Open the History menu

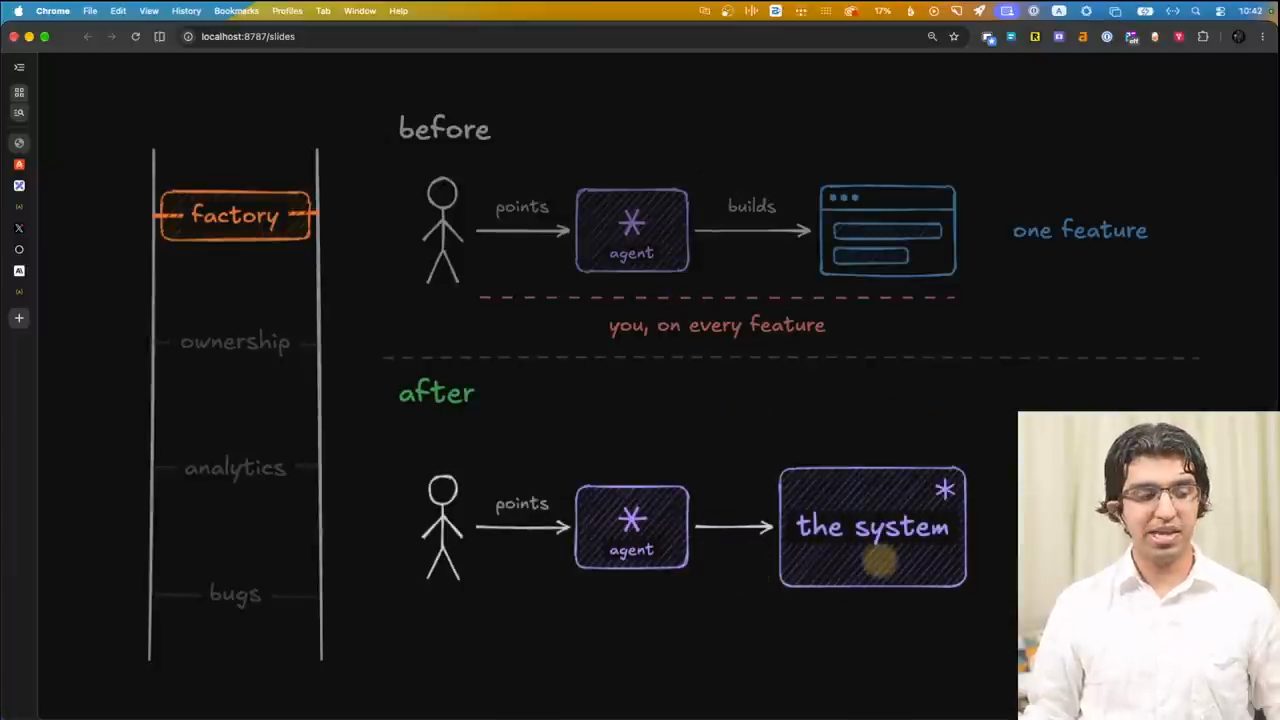tap(186, 11)
